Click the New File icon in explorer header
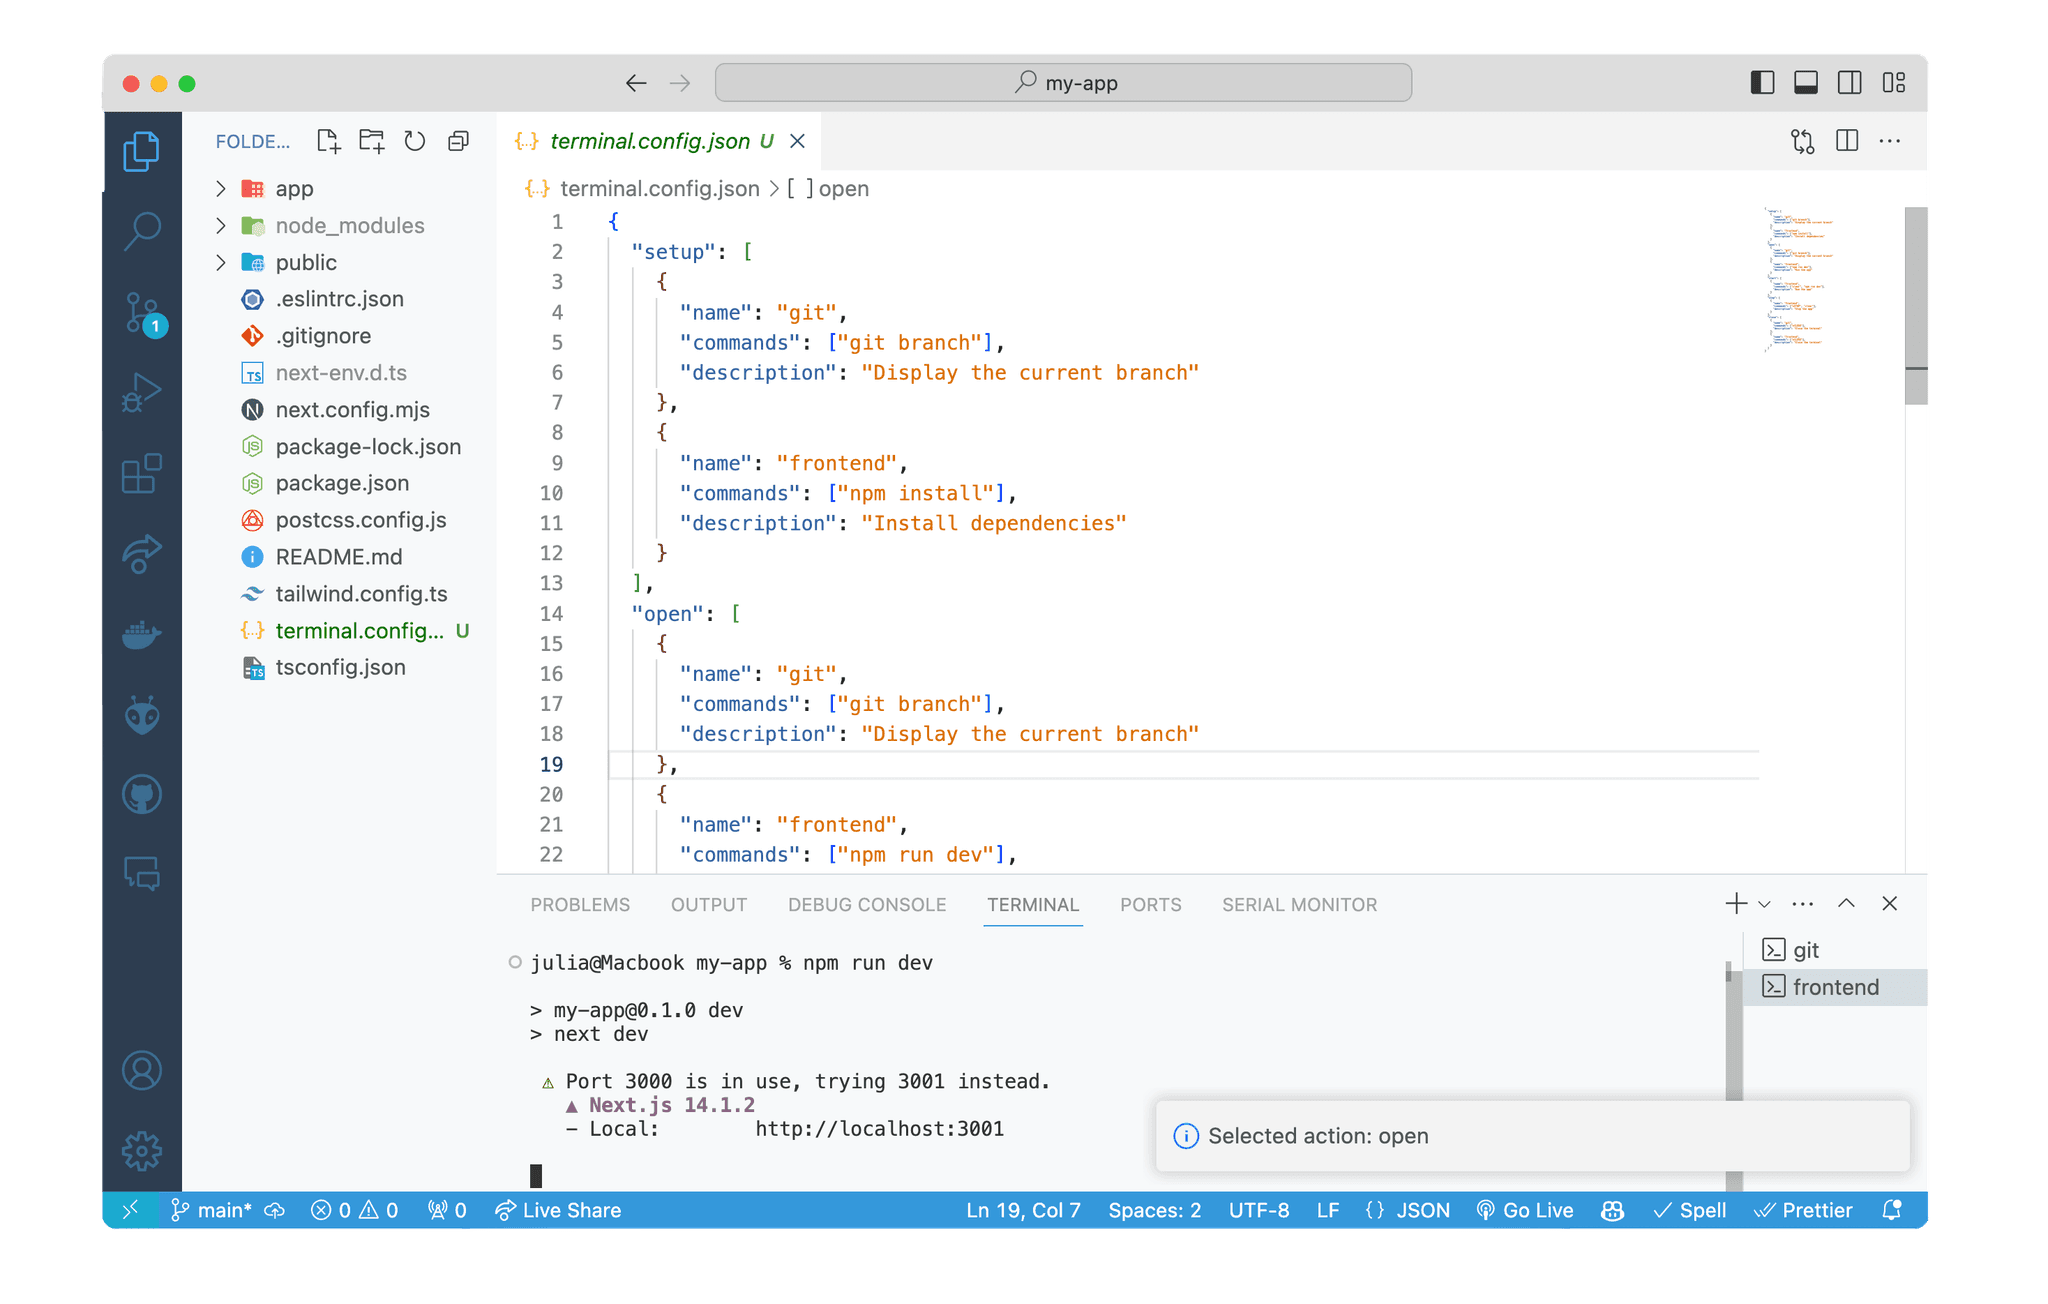Image resolution: width=2048 pixels, height=1304 pixels. click(x=328, y=141)
